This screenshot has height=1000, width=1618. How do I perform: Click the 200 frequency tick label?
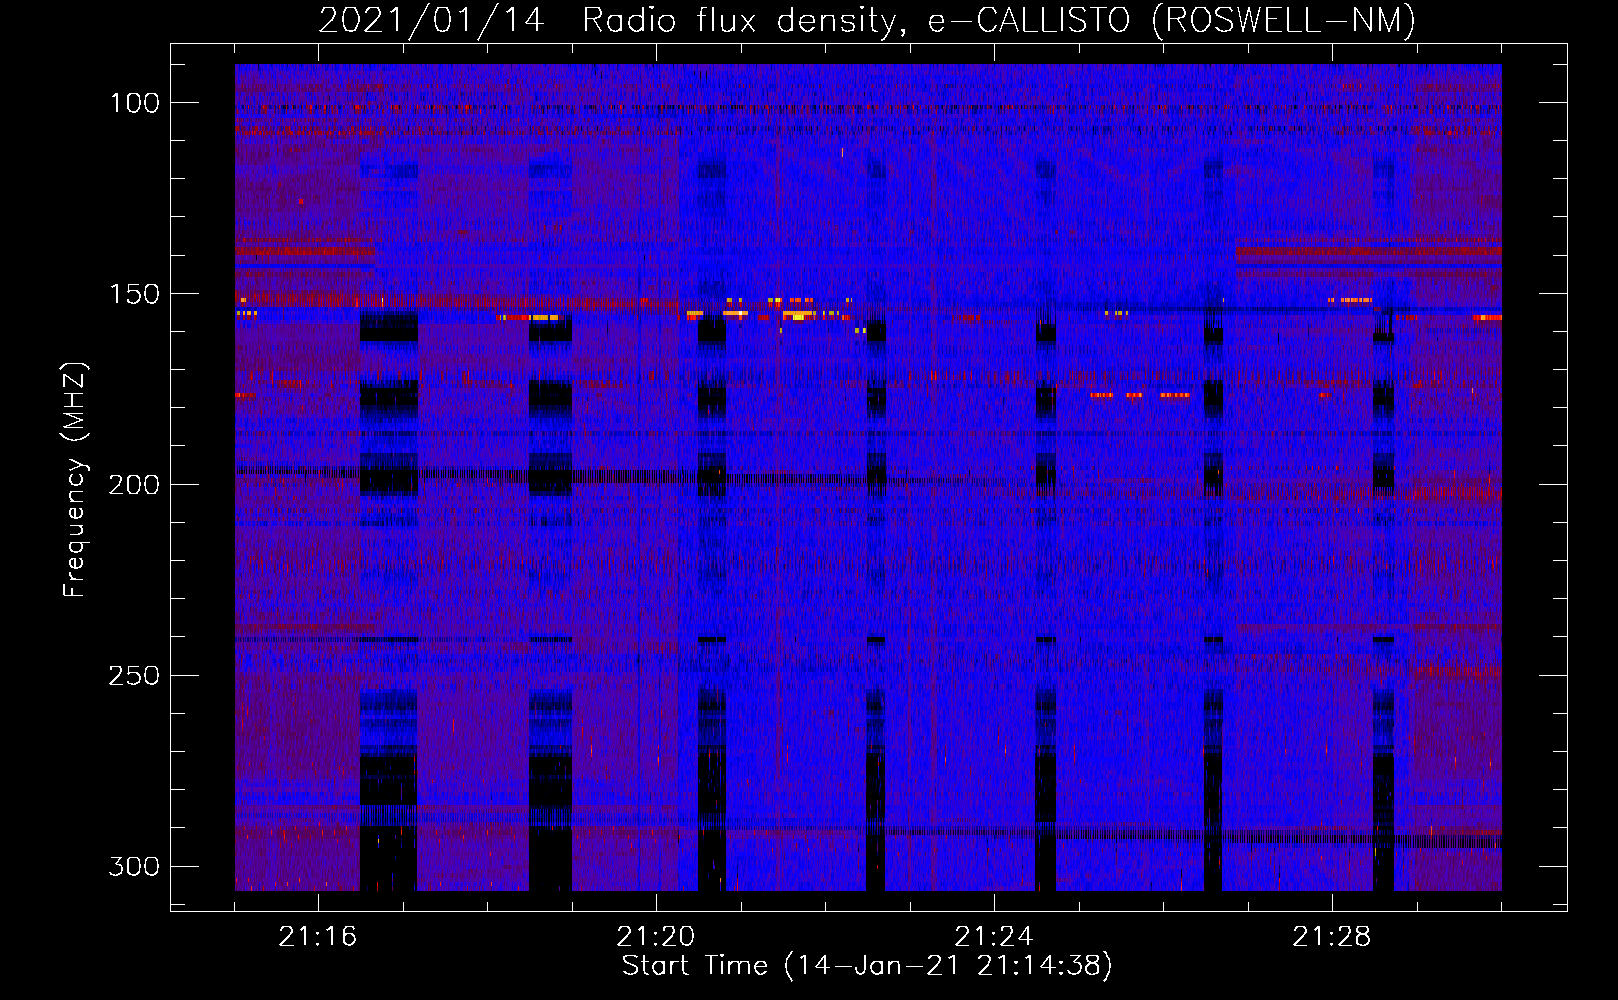pyautogui.click(x=134, y=485)
